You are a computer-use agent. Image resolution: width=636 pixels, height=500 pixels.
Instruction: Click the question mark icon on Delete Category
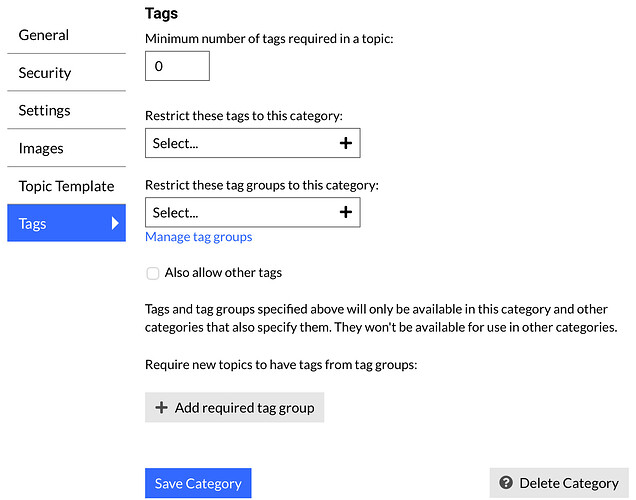[506, 483]
